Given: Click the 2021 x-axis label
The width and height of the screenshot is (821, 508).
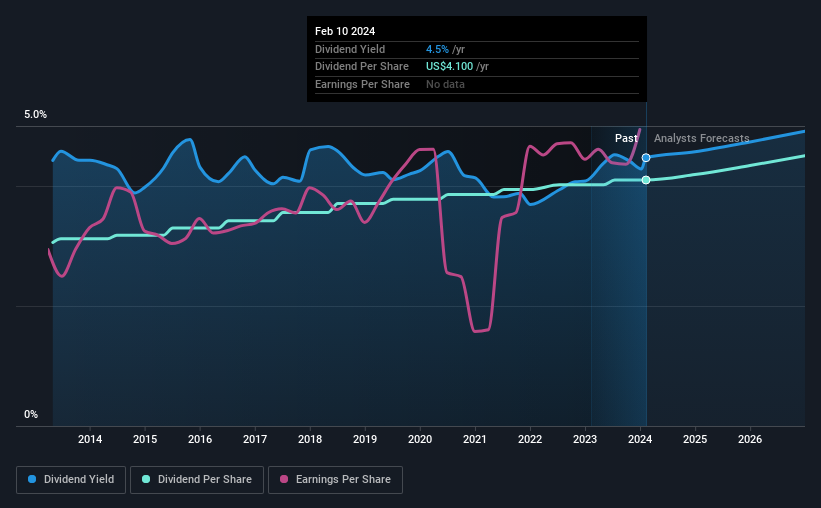Looking at the screenshot, I should (475, 439).
